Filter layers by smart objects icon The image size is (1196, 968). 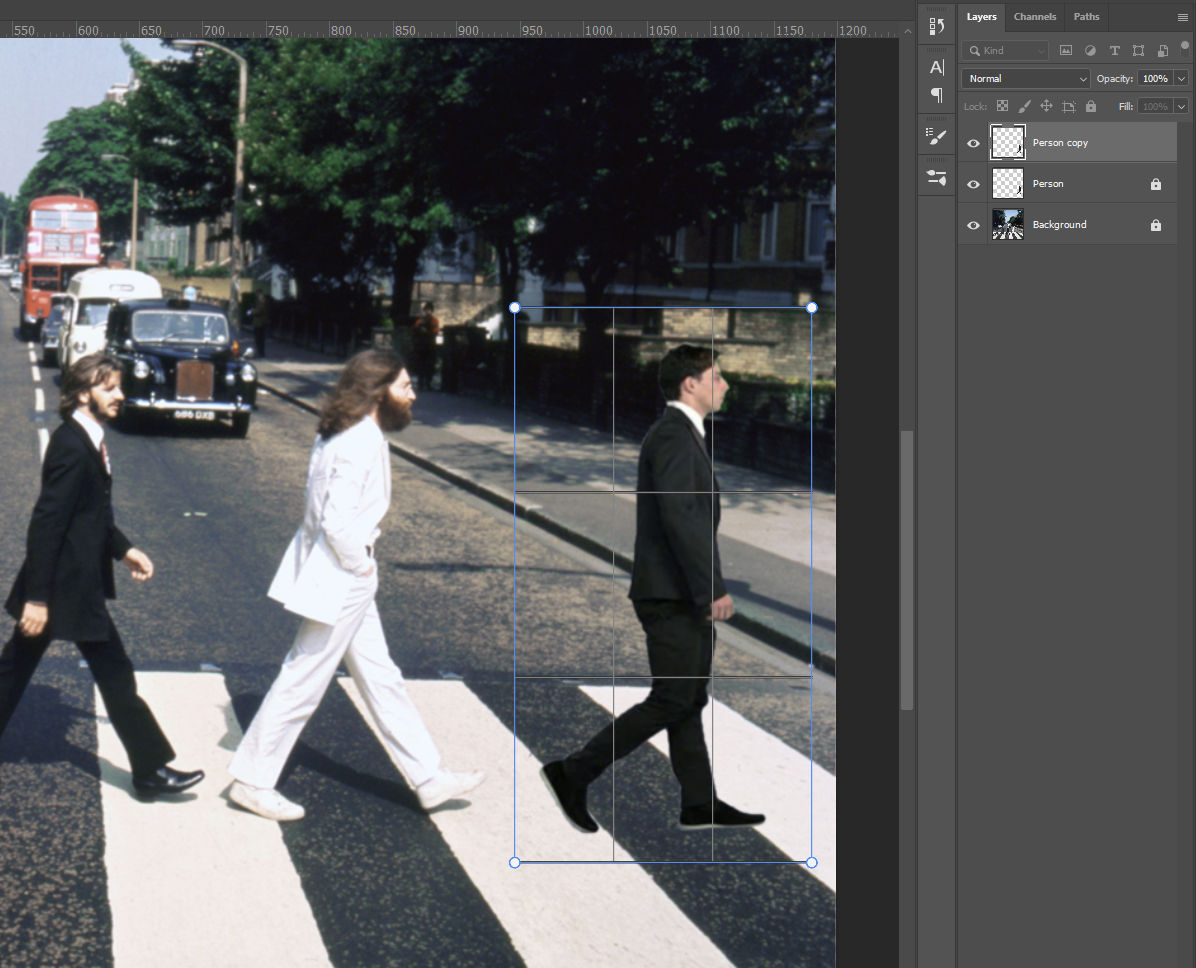(1162, 50)
